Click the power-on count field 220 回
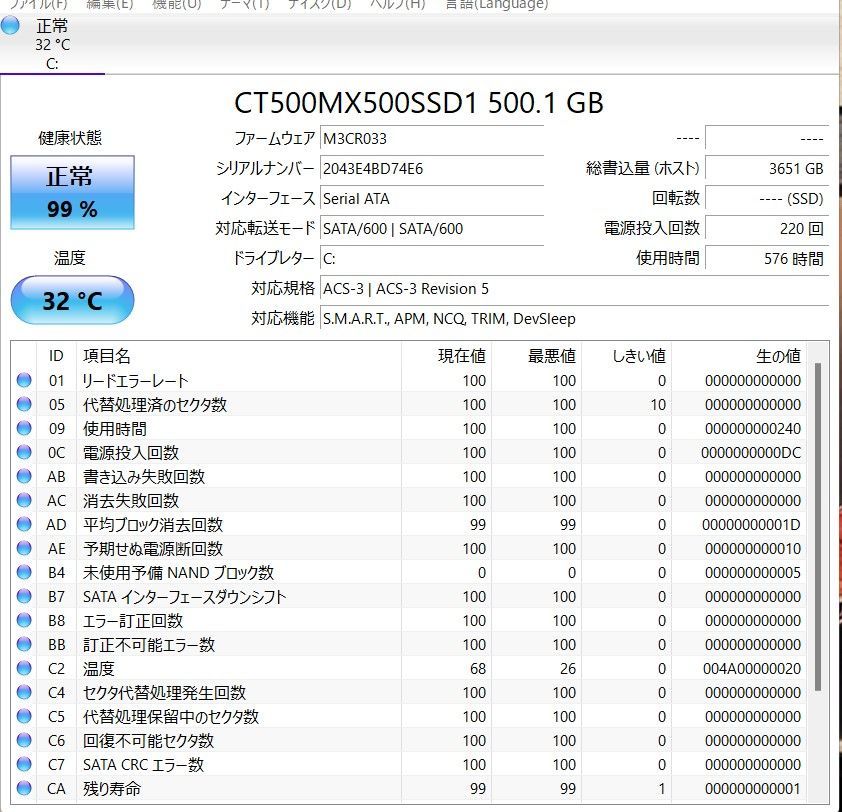The height and width of the screenshot is (812, 842). pyautogui.click(x=767, y=229)
